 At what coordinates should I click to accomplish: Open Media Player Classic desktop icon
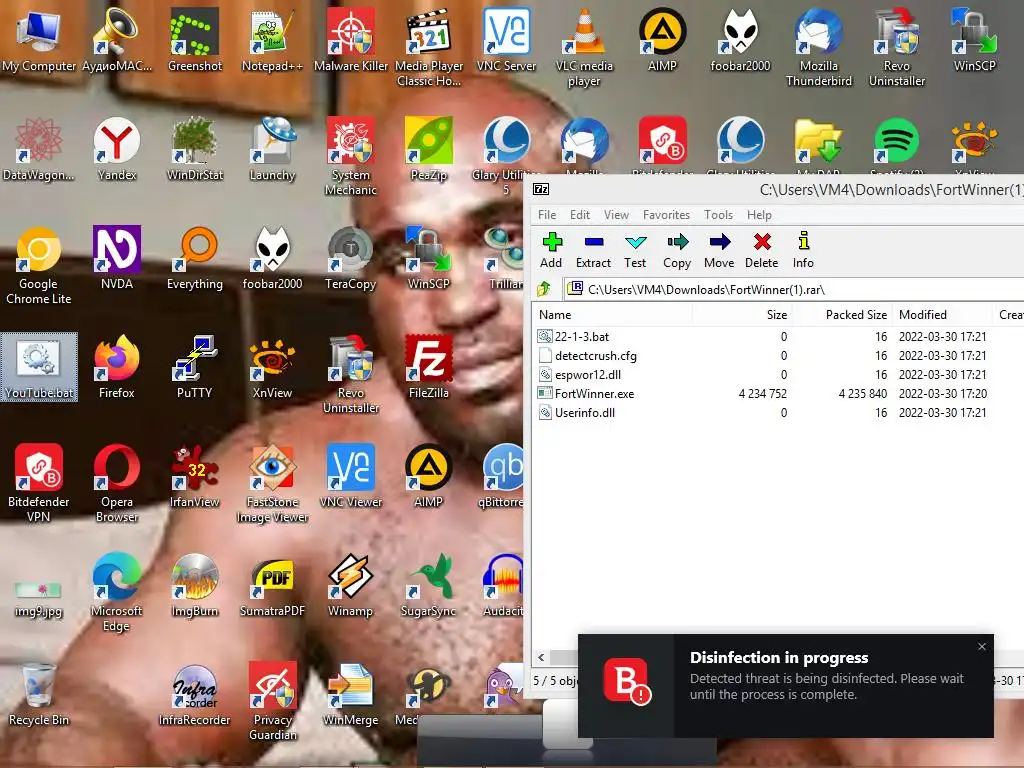[429, 47]
